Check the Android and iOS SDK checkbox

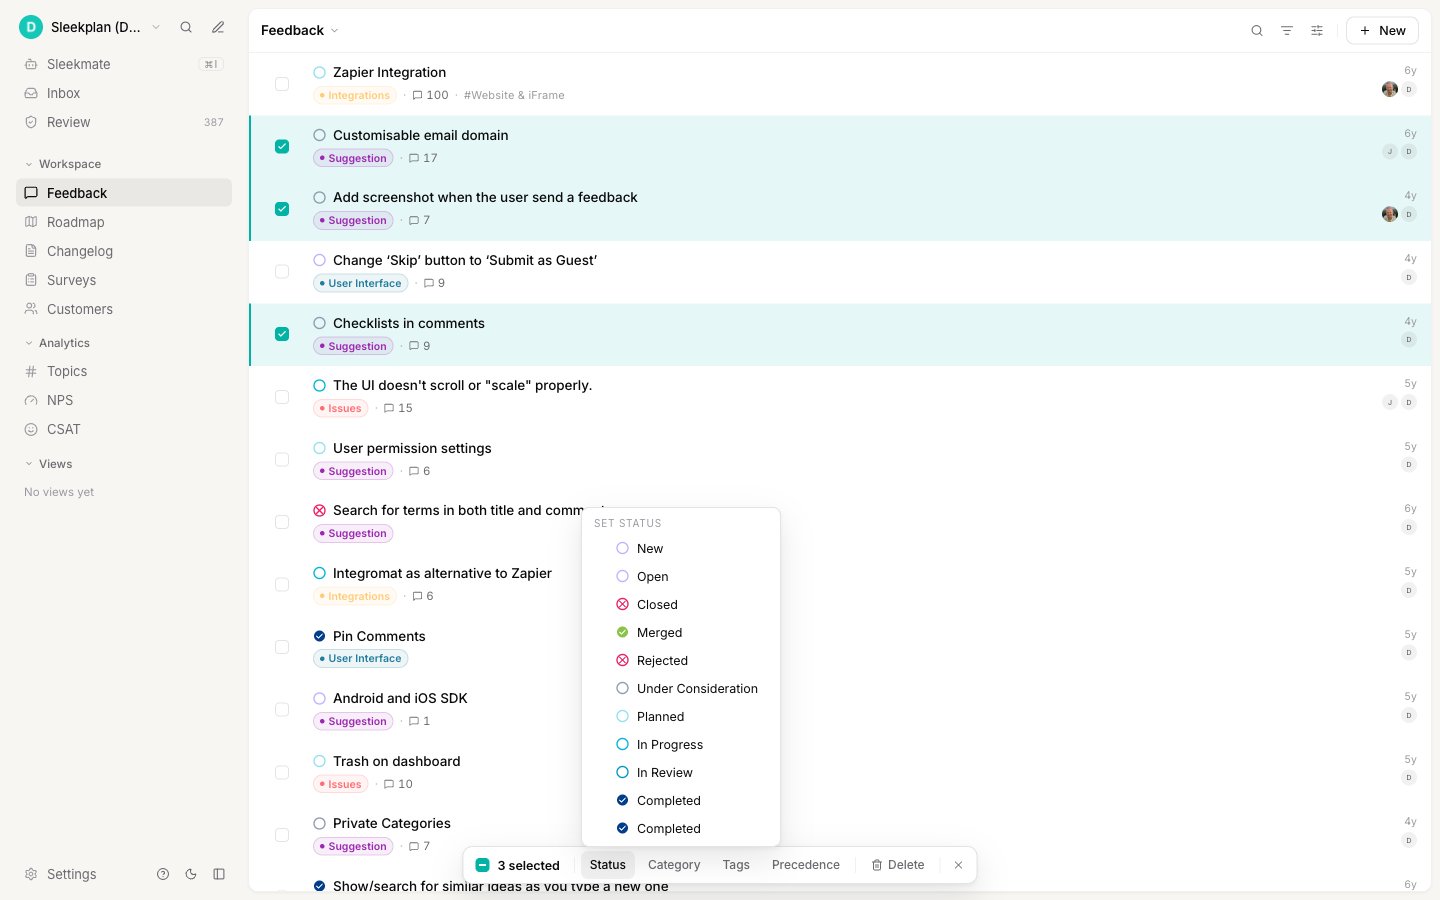click(282, 710)
